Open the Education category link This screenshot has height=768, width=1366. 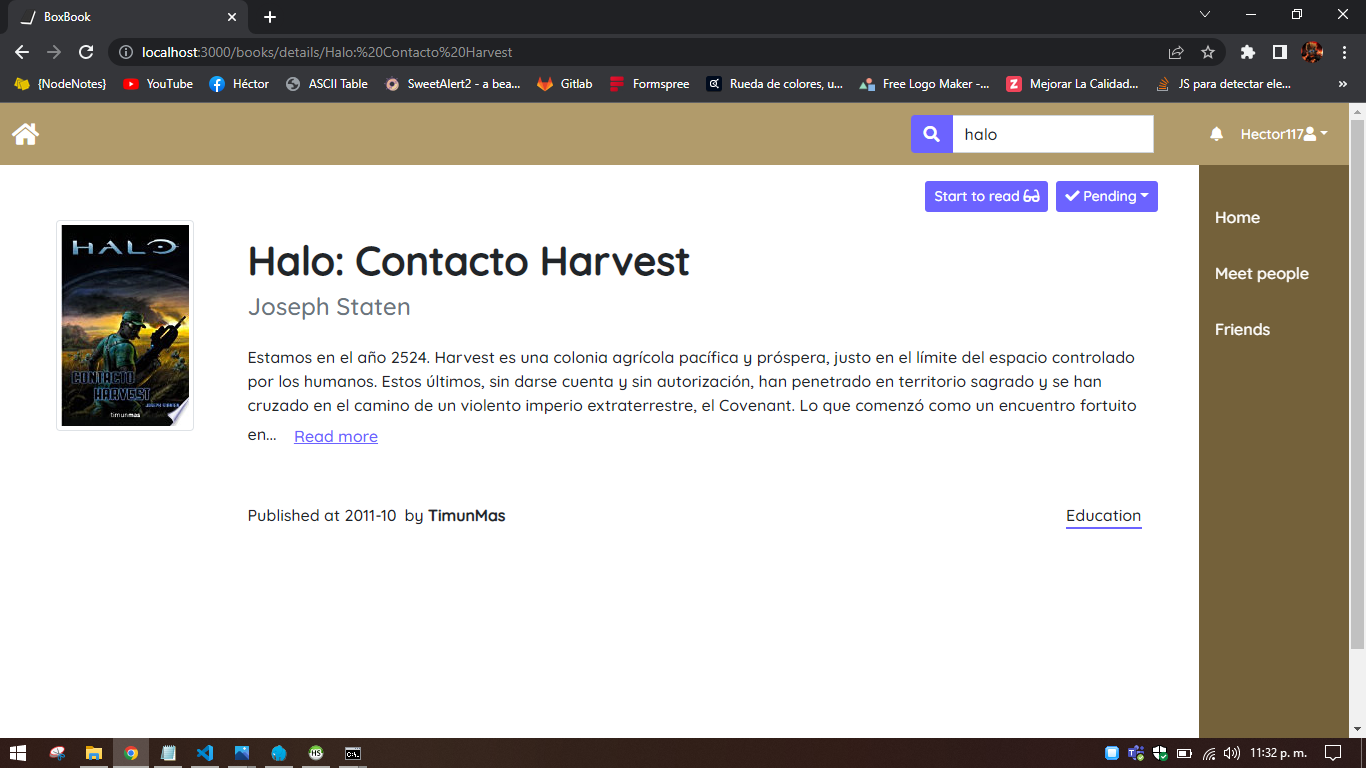pyautogui.click(x=1103, y=516)
